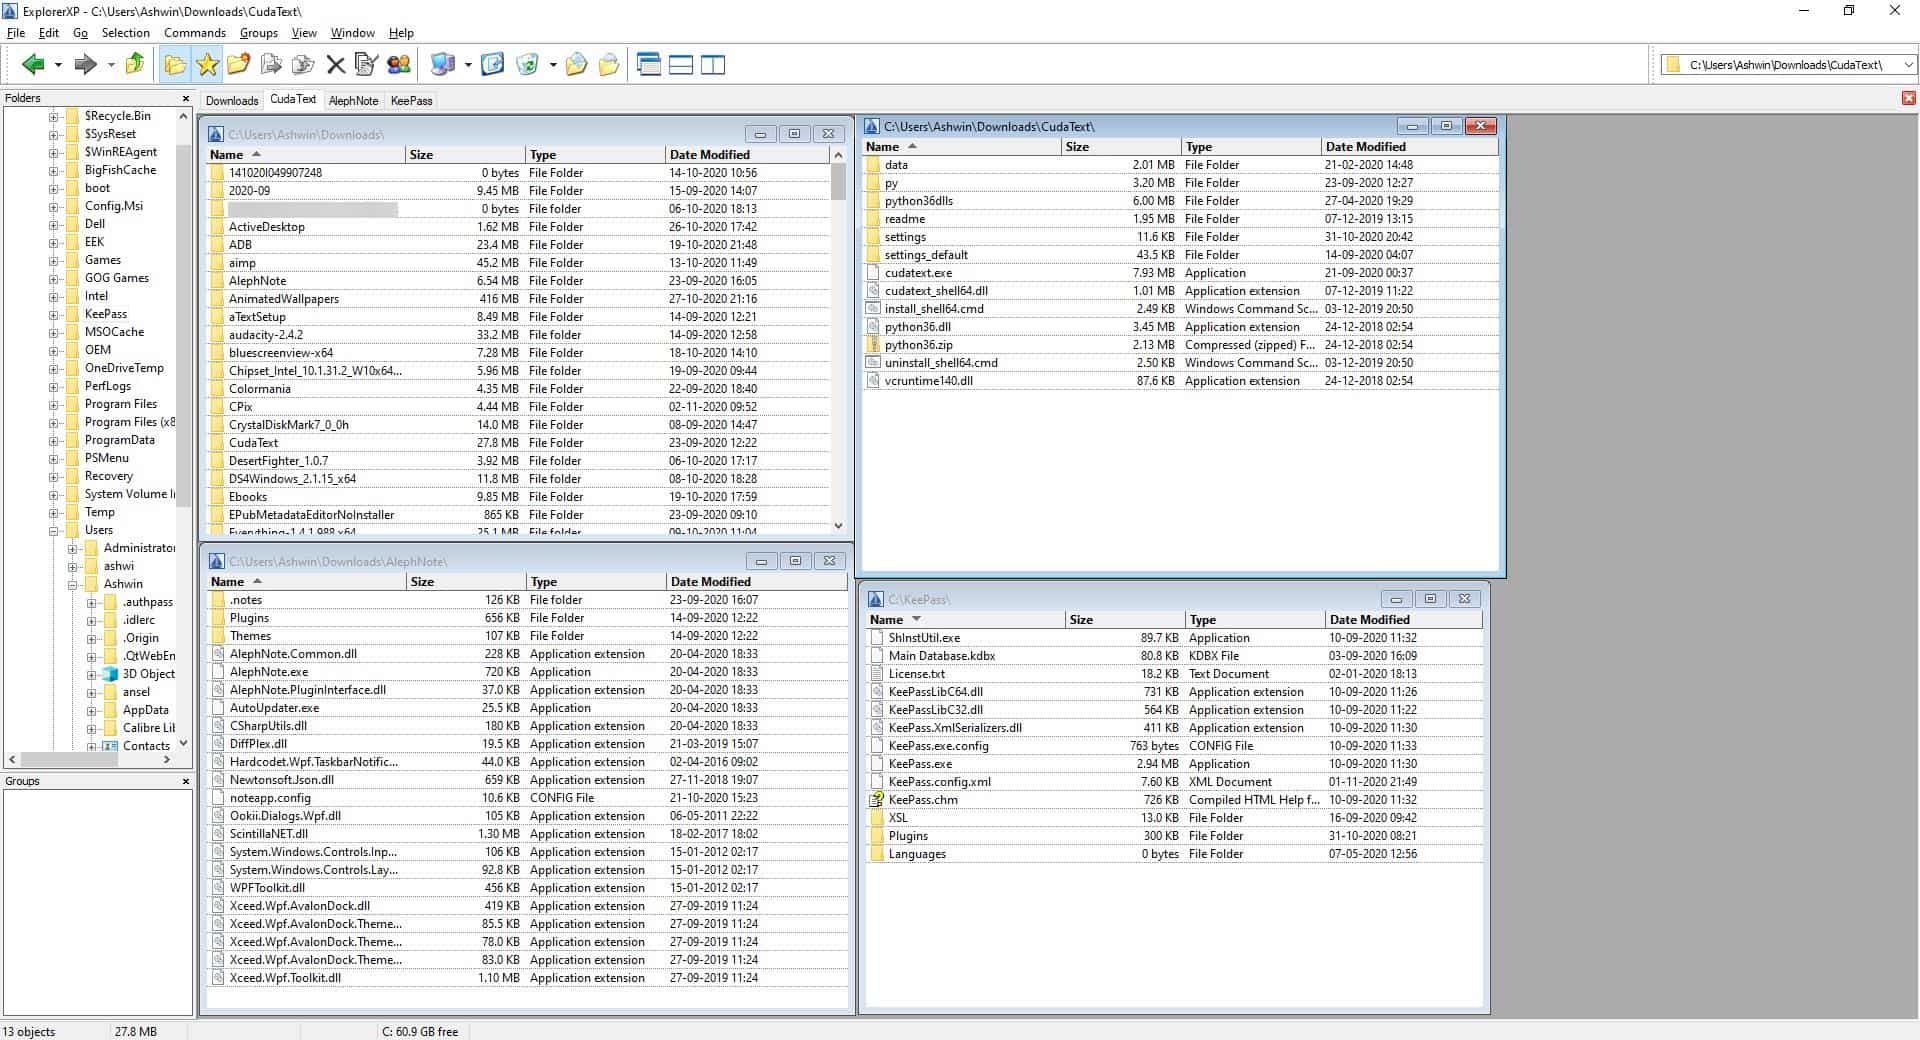Open the Forward history dropdown arrow
The width and height of the screenshot is (1920, 1040).
(111, 65)
